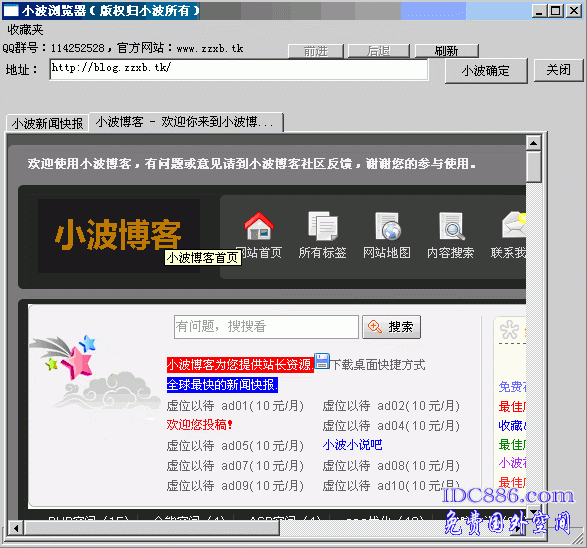The image size is (587, 548).
Task: Open the 网站地图 globe icon
Action: 388,226
